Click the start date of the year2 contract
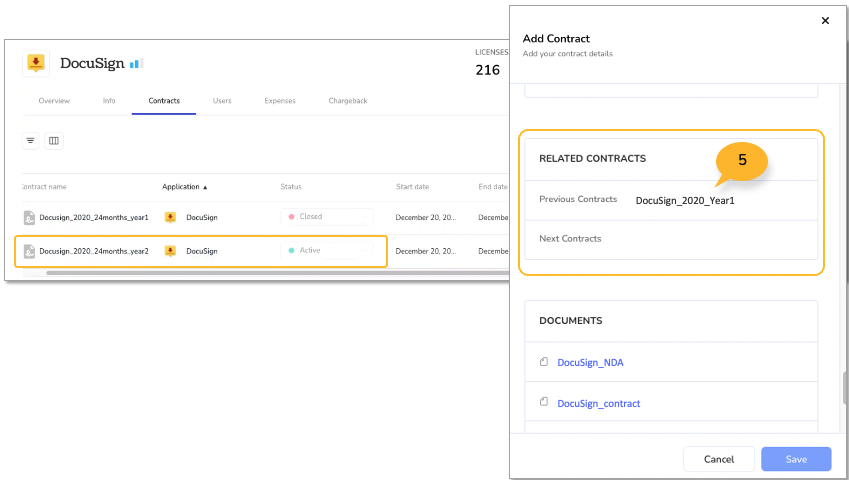This screenshot has height=480, width=849. click(x=426, y=251)
